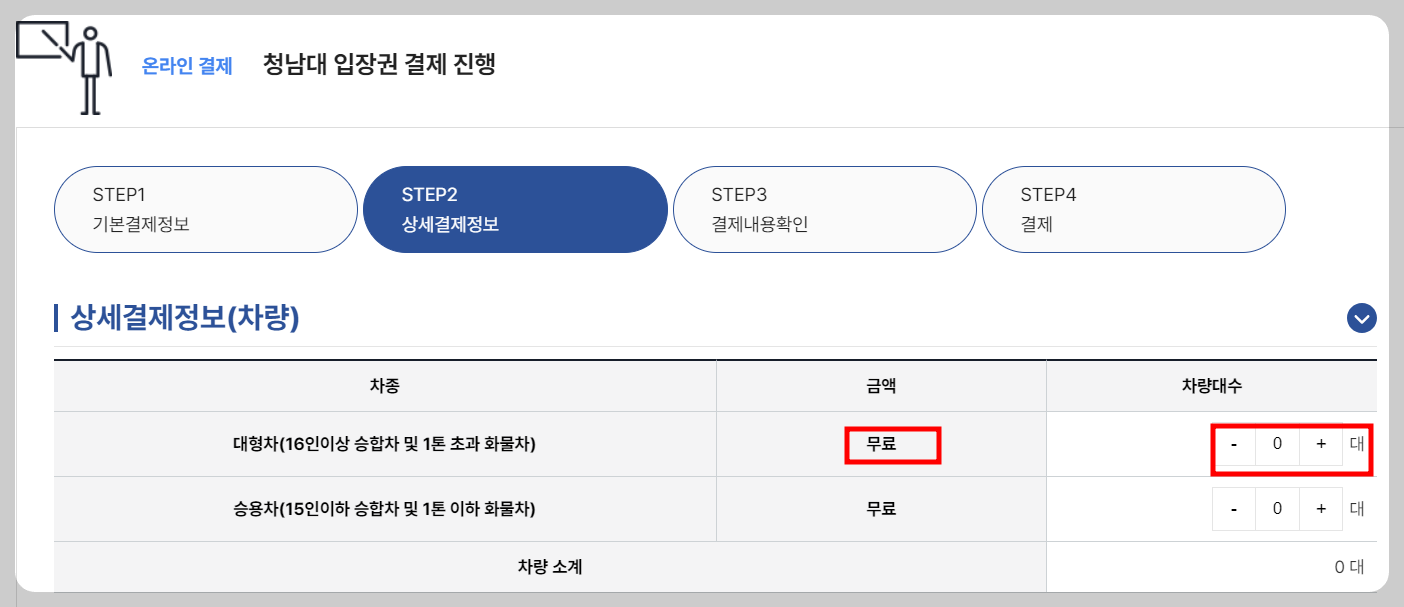Go to STEP4 결제 step

pos(1133,209)
